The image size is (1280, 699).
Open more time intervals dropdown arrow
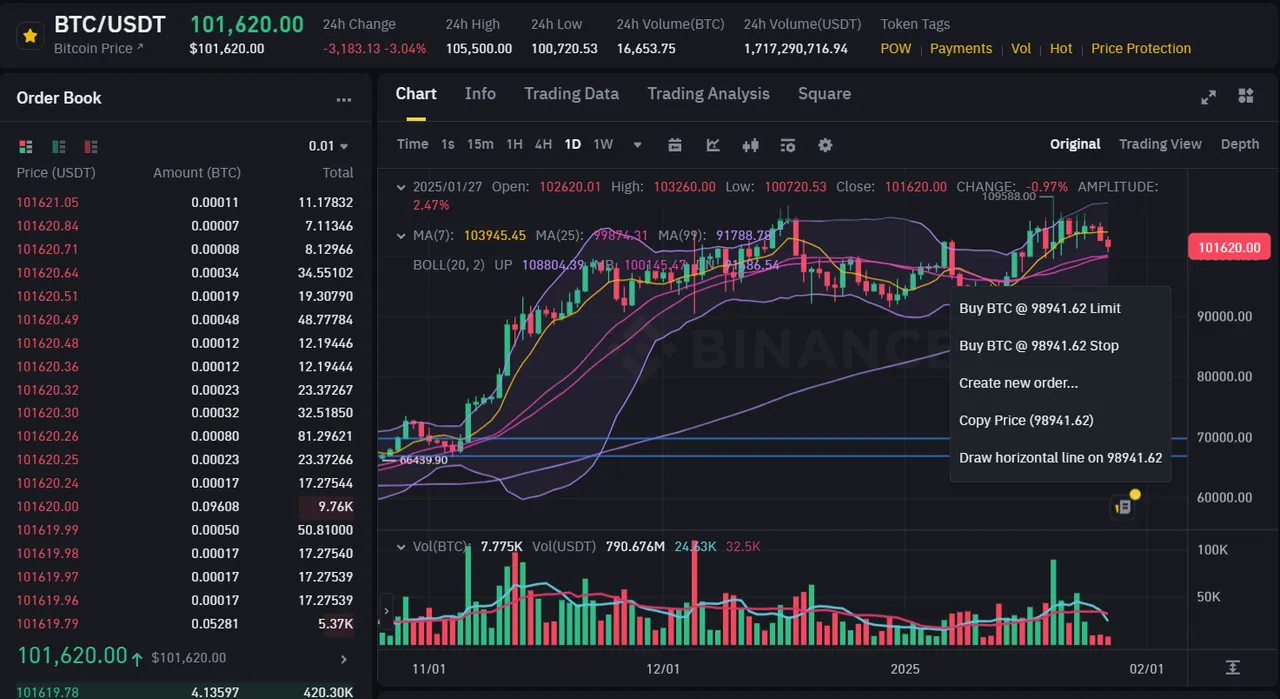click(638, 145)
